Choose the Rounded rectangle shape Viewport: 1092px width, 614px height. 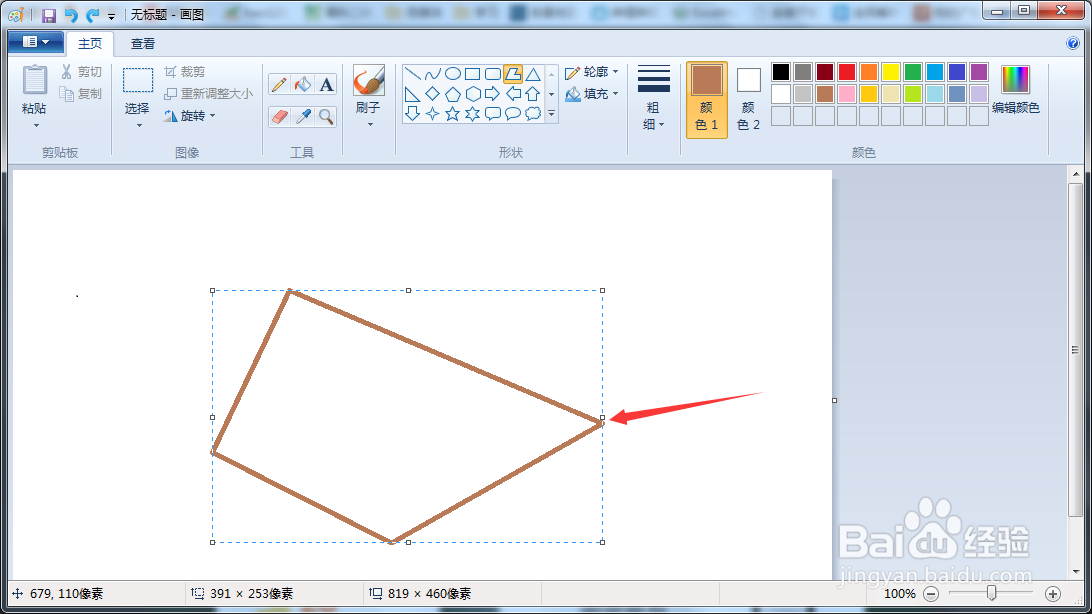pyautogui.click(x=492, y=74)
